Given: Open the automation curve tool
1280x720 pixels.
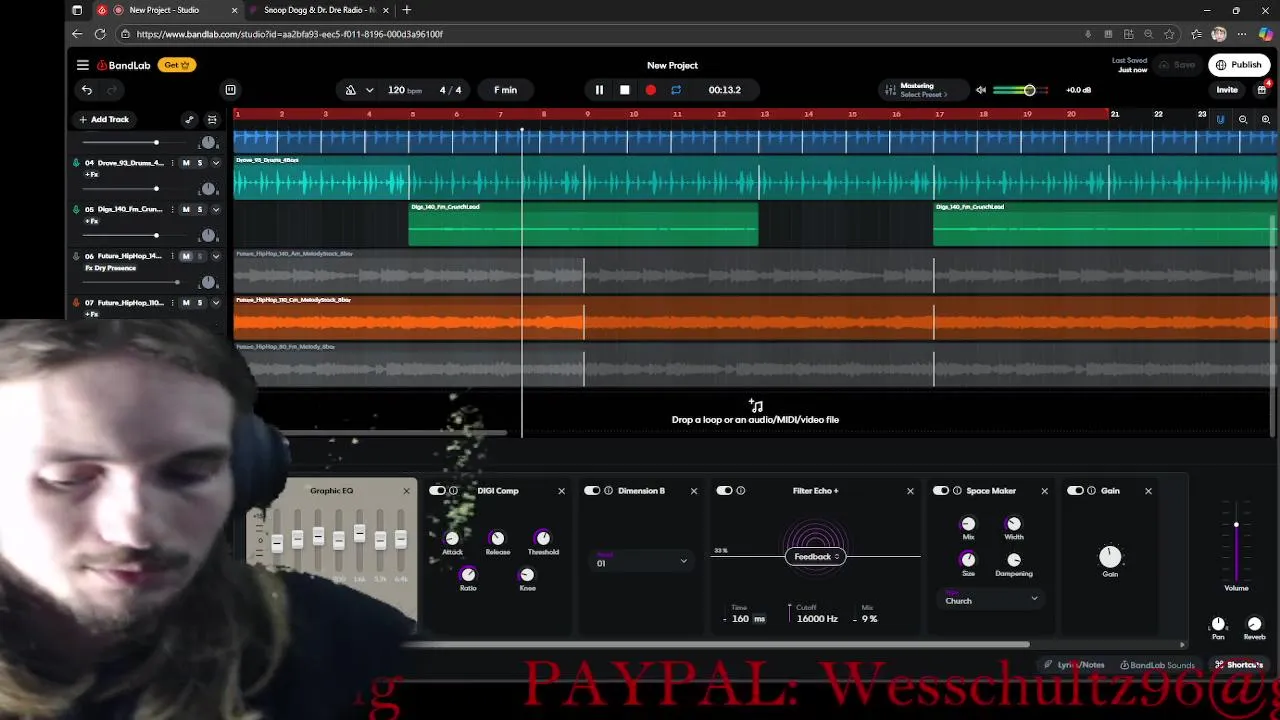Looking at the screenshot, I should pos(189,119).
